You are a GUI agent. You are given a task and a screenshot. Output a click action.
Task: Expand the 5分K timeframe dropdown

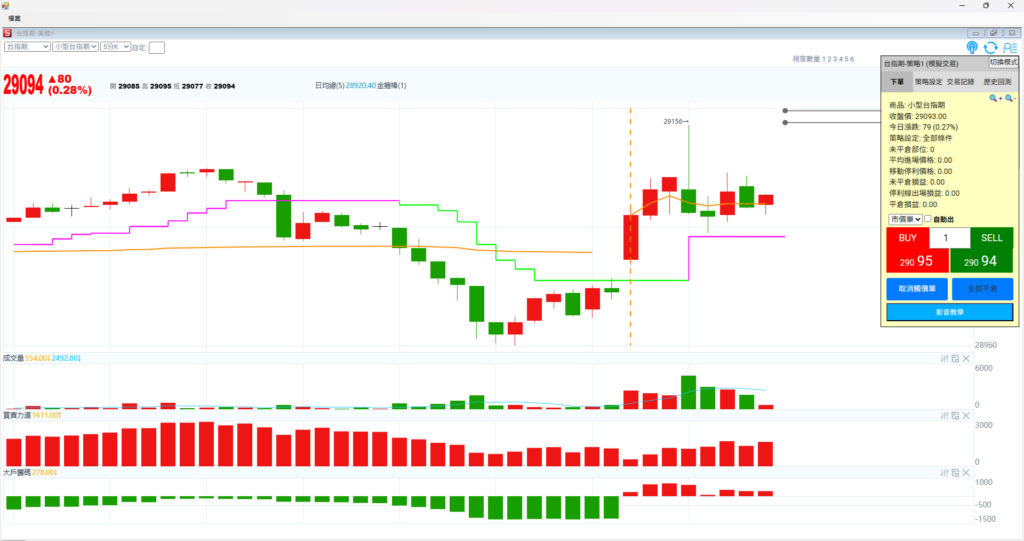click(115, 46)
